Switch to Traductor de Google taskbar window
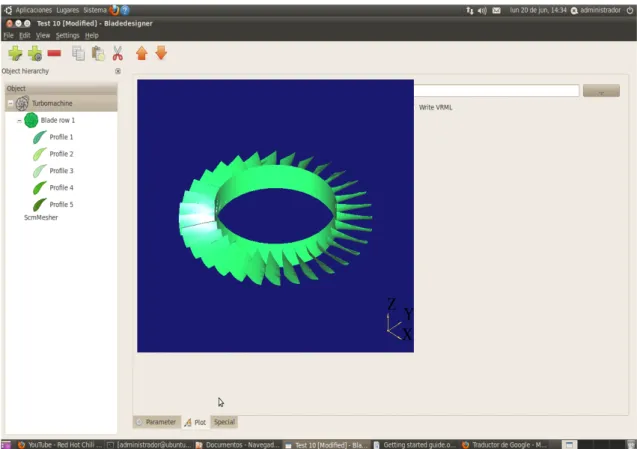This screenshot has height=449, width=637. click(504, 445)
